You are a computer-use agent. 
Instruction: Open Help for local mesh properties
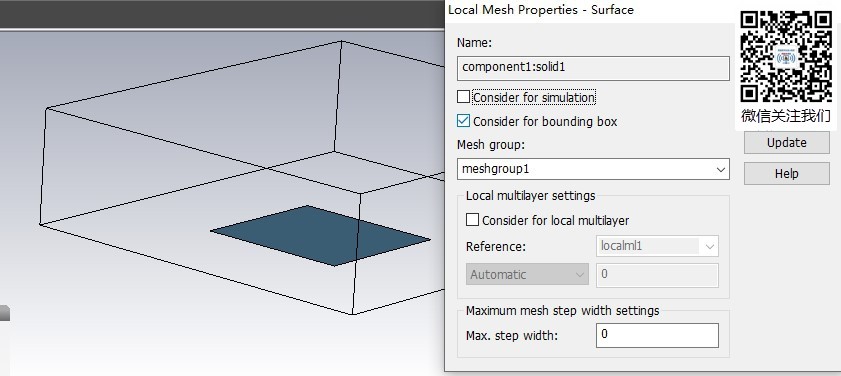click(786, 174)
